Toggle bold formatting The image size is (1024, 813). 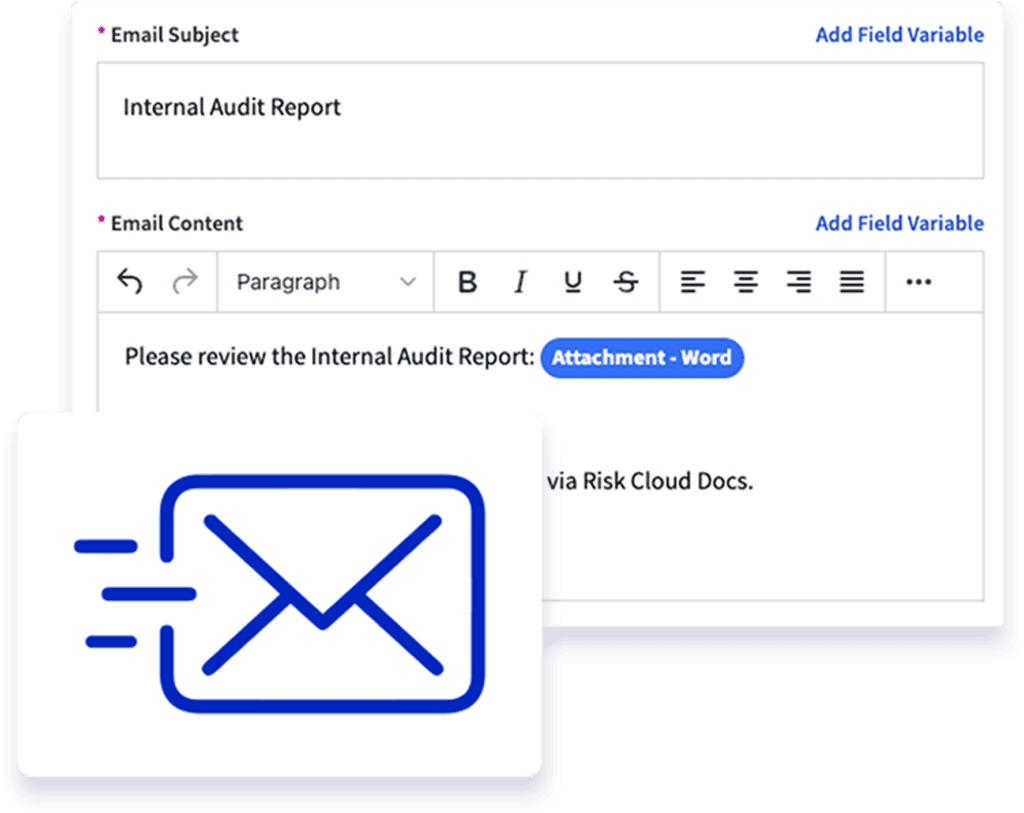(466, 282)
